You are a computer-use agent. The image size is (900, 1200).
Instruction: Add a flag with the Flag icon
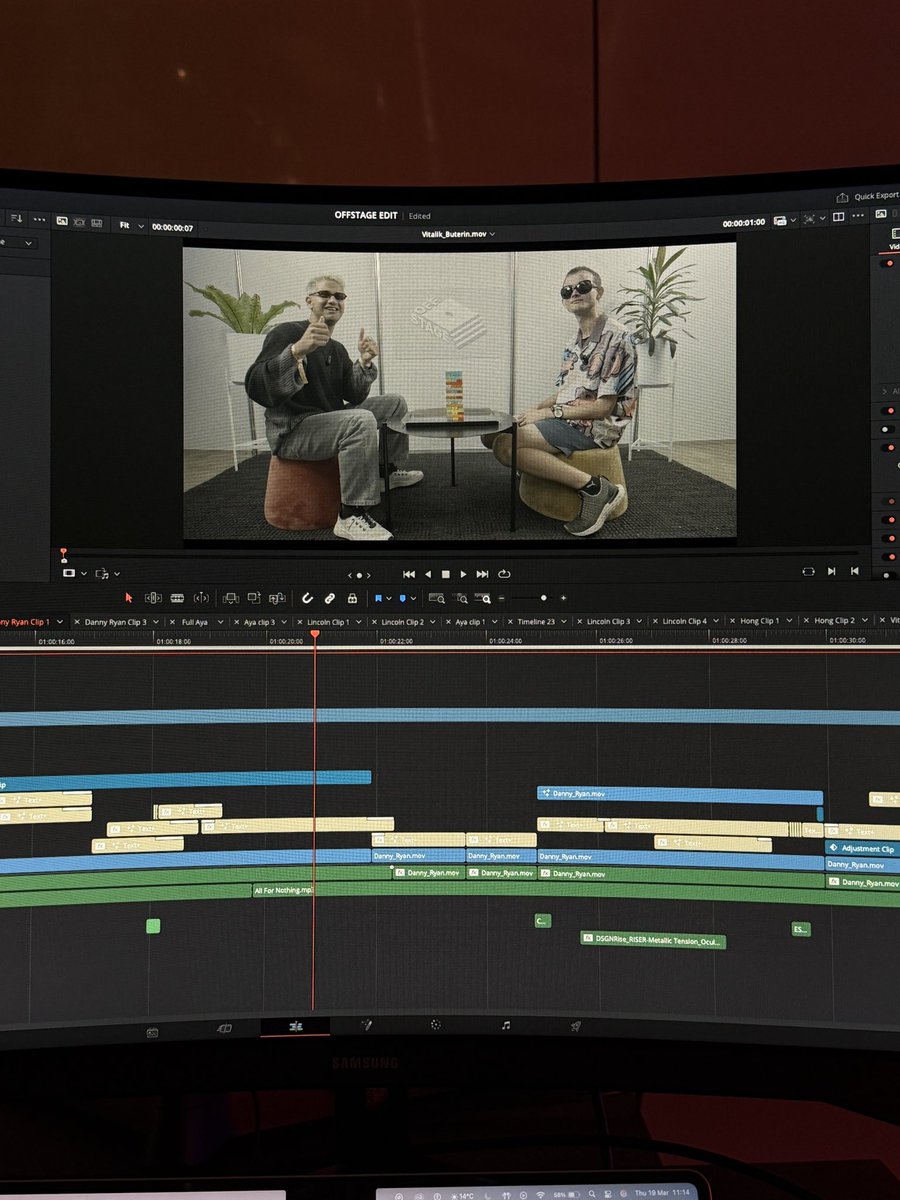(379, 598)
